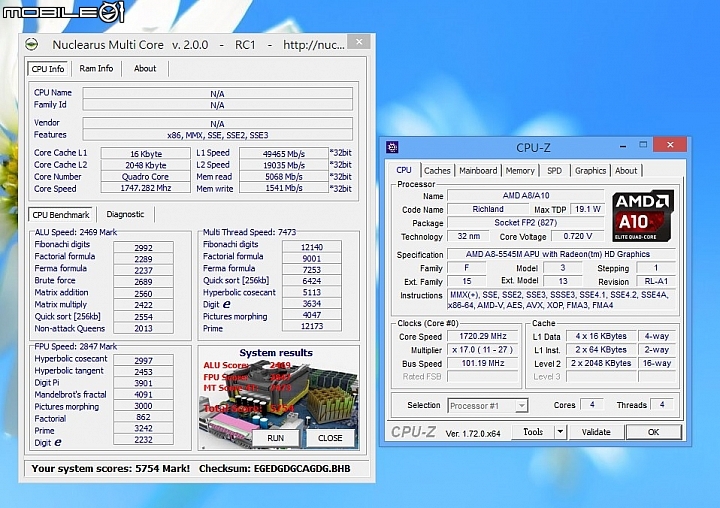Click the Package value Socket FP2 (827)
The width and height of the screenshot is (720, 508).
pyautogui.click(x=525, y=222)
